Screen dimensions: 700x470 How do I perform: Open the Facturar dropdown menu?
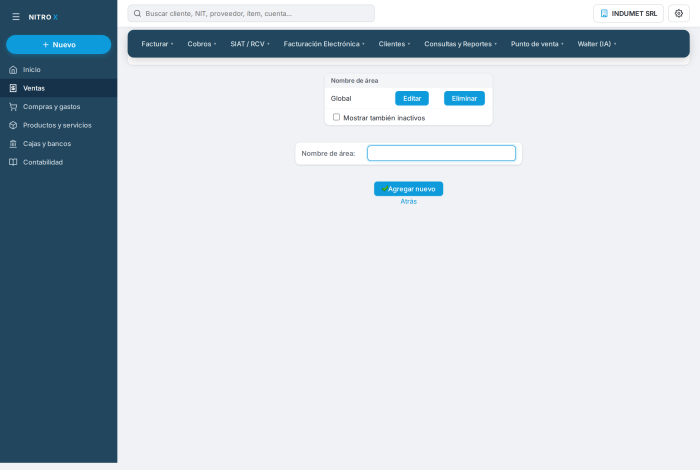click(x=158, y=44)
